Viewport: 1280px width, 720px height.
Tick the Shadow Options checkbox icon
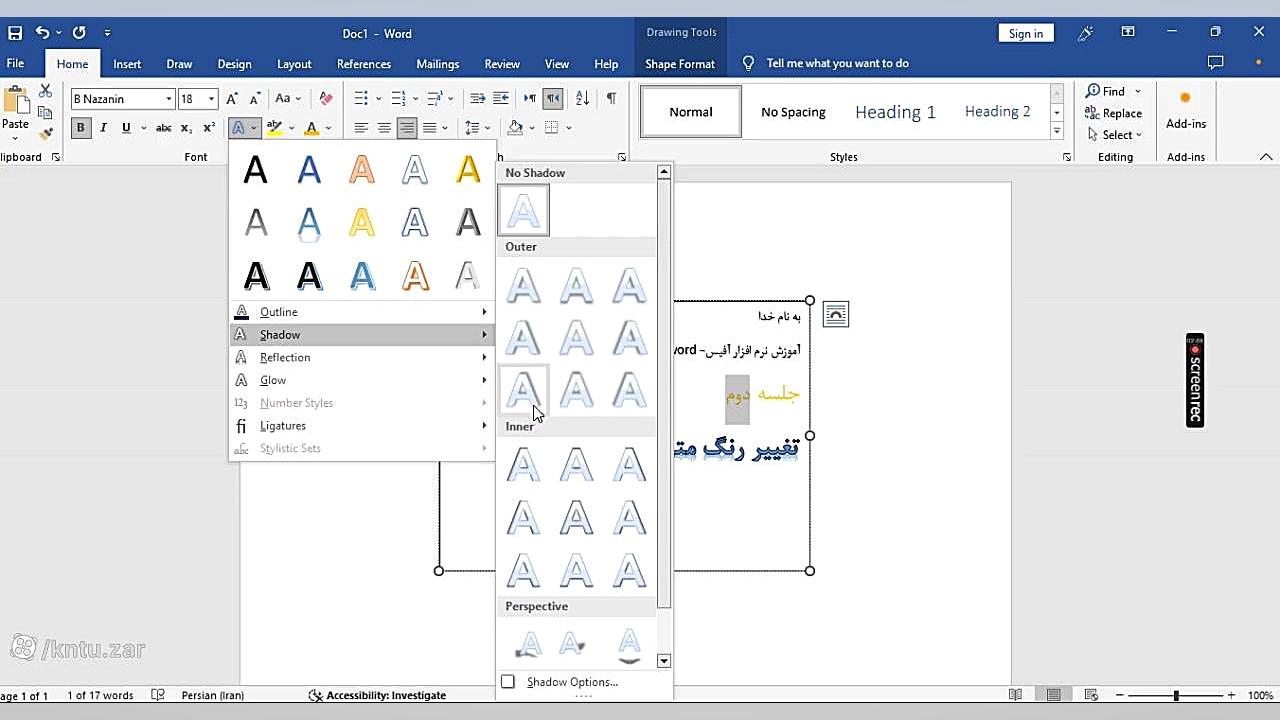pos(508,682)
